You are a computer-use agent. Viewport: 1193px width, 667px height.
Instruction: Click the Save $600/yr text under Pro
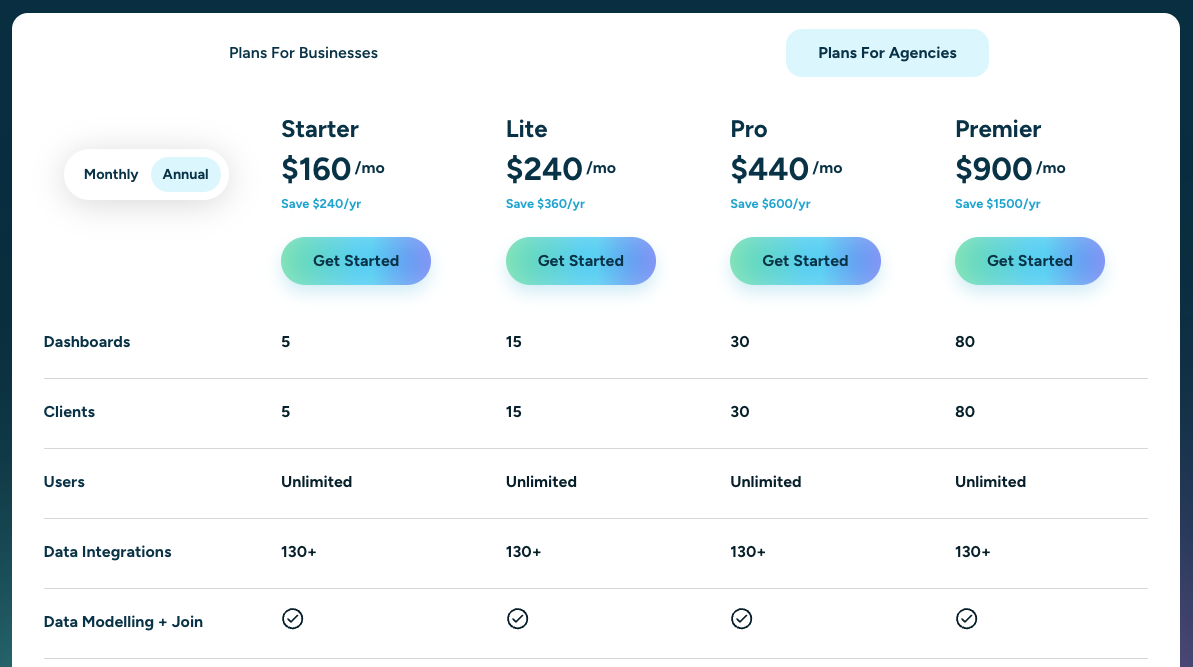click(x=770, y=203)
